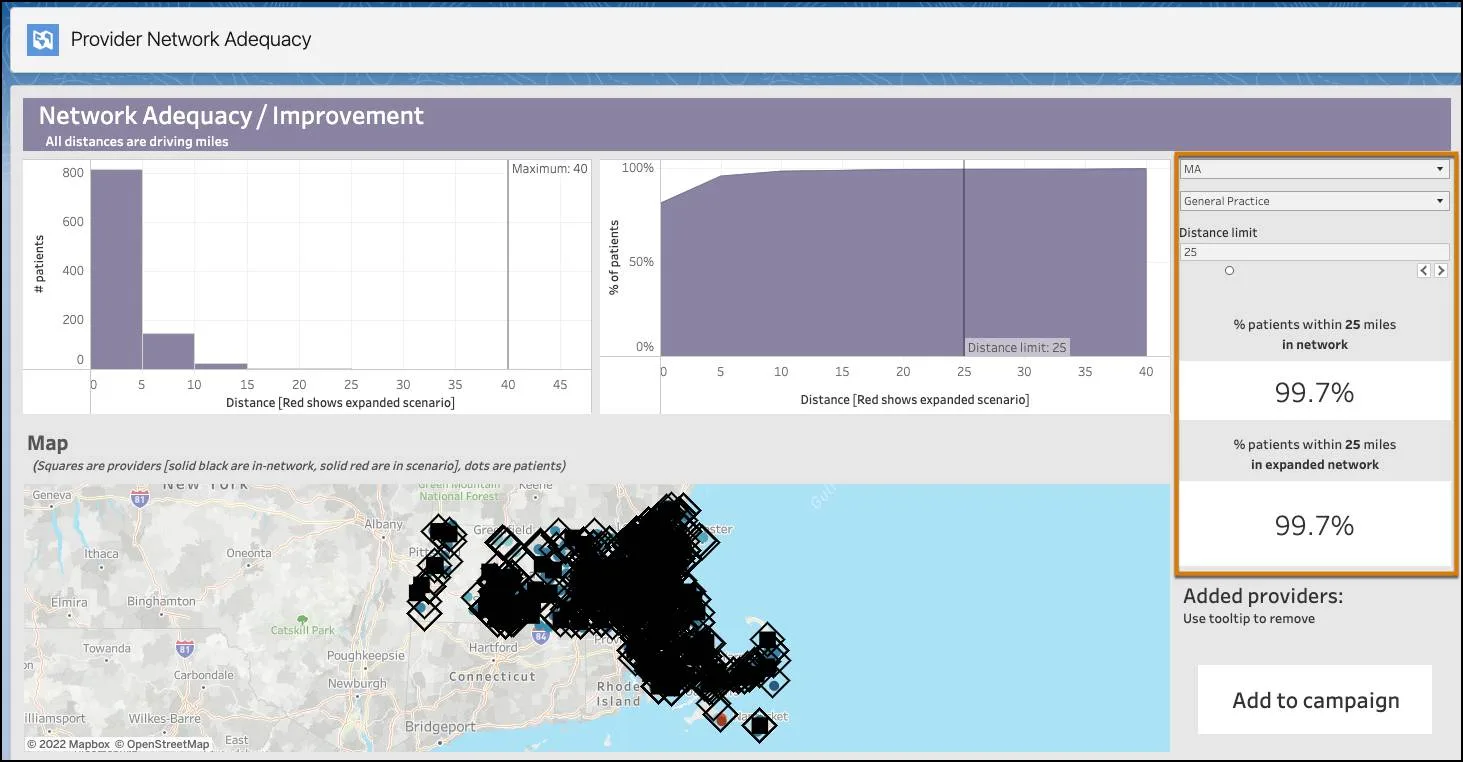Click the Added providers heading
The image size is (1463, 762).
tap(1263, 596)
